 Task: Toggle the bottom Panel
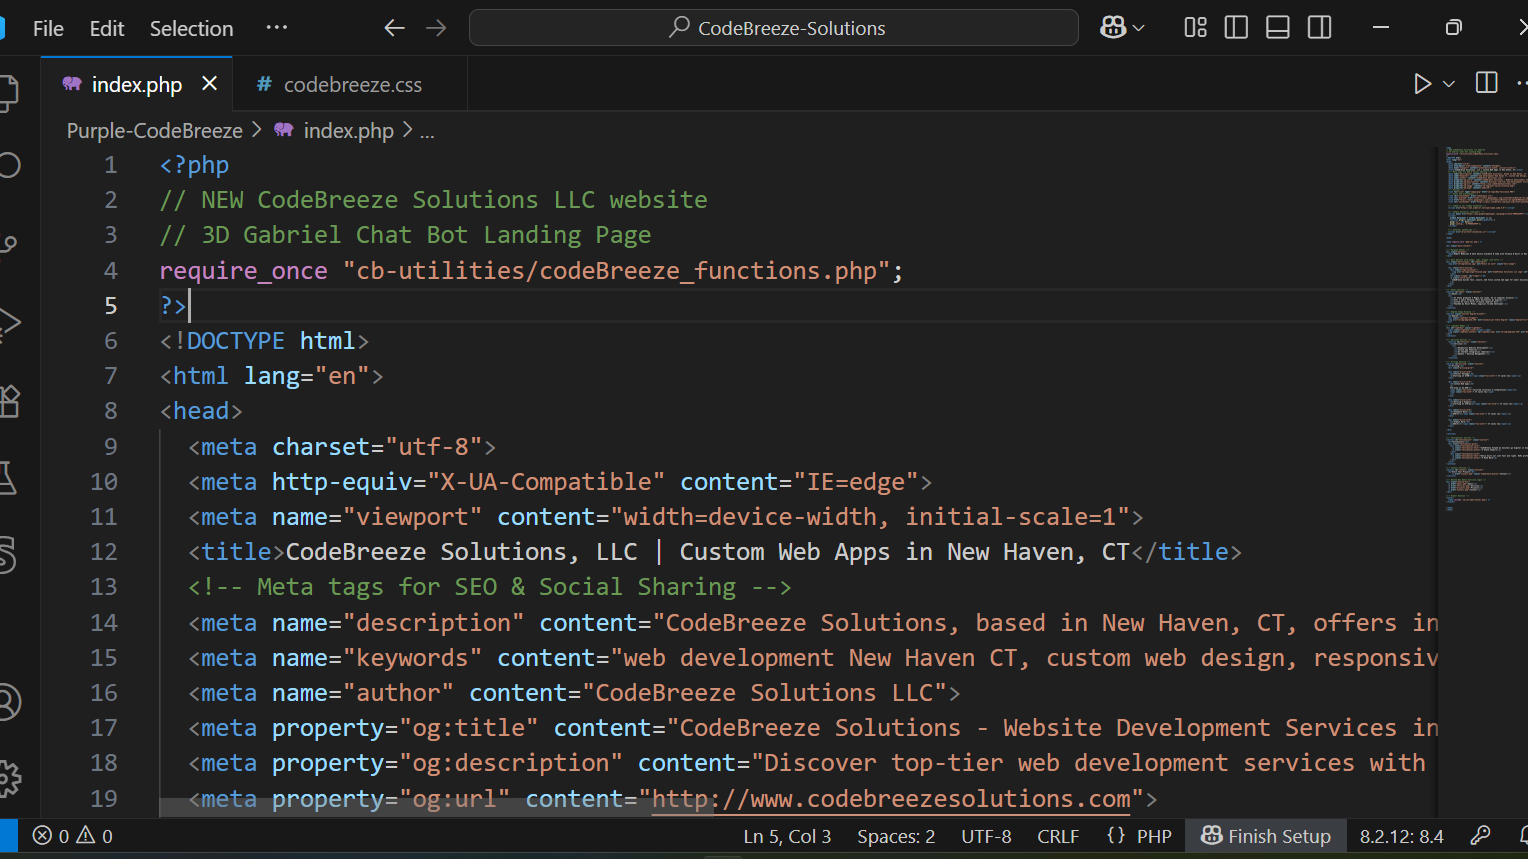click(x=1277, y=27)
